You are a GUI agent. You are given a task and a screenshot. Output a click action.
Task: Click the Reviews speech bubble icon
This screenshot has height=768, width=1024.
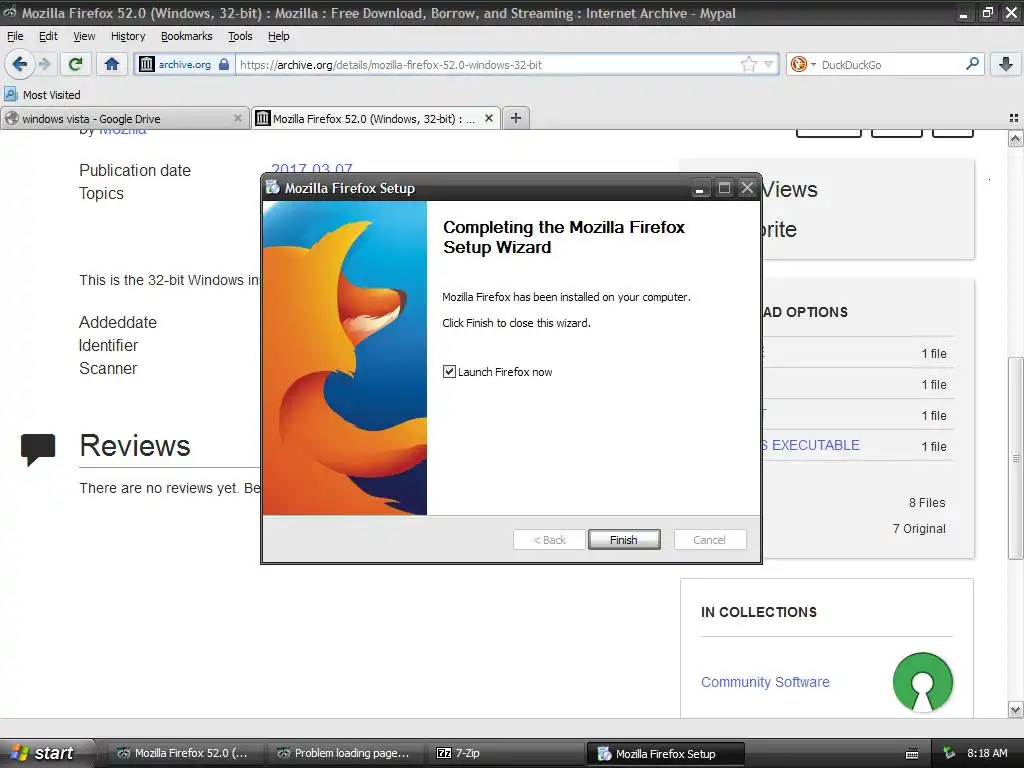(38, 449)
